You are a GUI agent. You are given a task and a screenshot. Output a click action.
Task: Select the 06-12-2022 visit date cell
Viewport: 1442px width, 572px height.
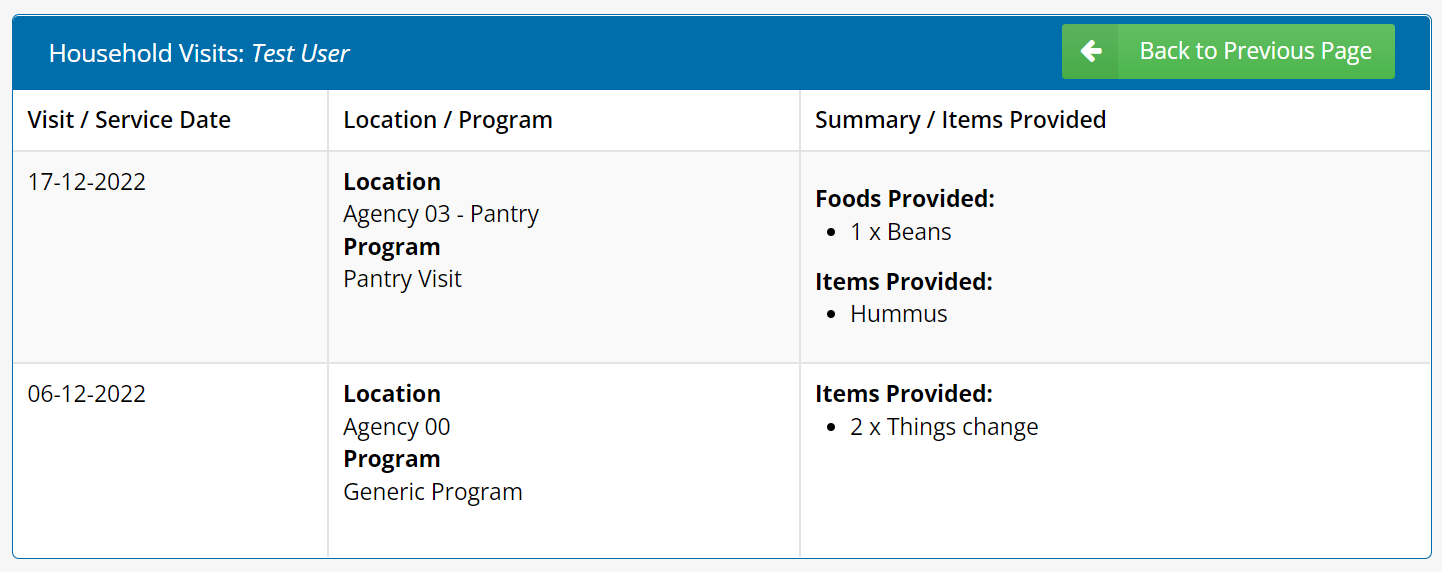click(x=87, y=394)
